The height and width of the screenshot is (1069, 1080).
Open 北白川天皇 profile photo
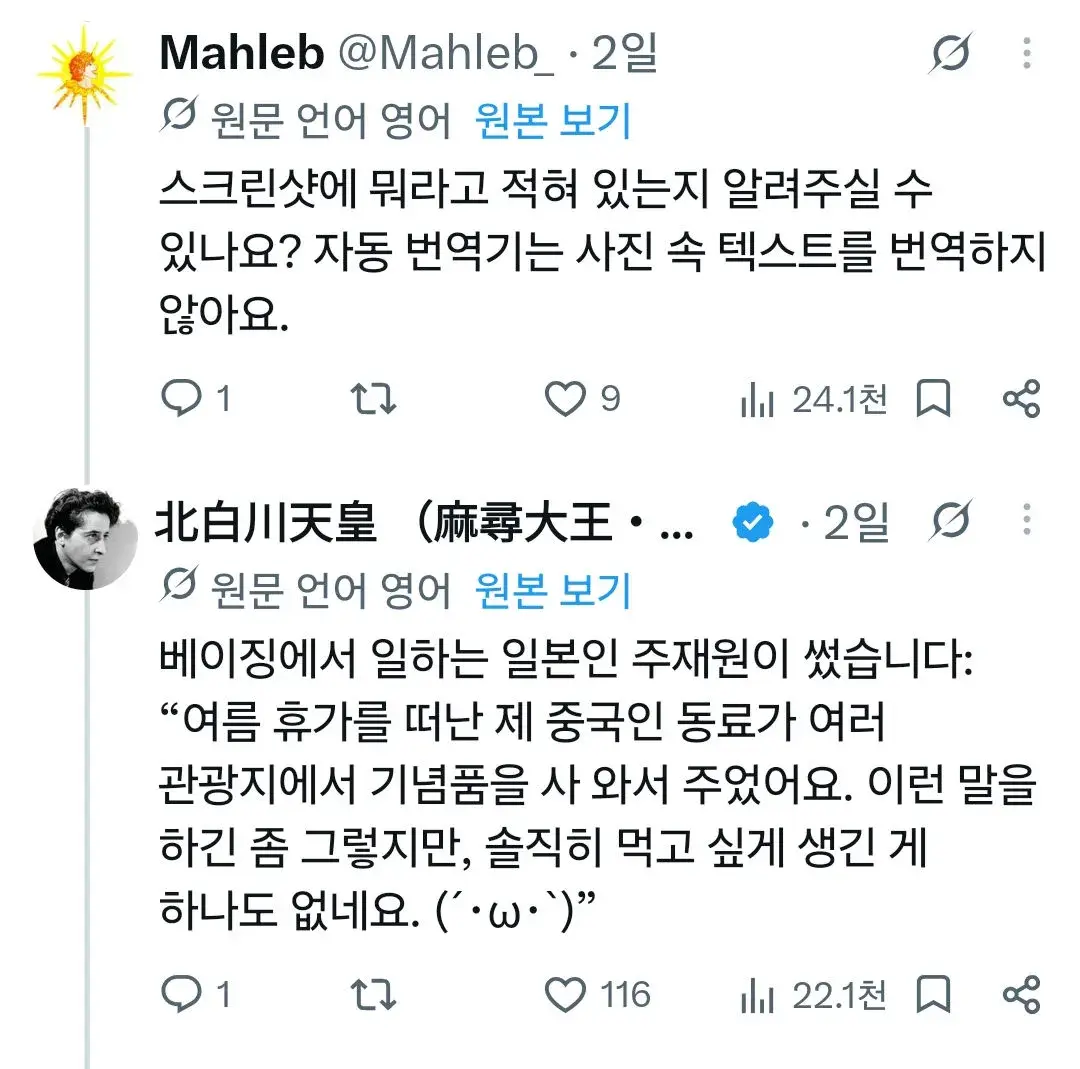coord(85,538)
